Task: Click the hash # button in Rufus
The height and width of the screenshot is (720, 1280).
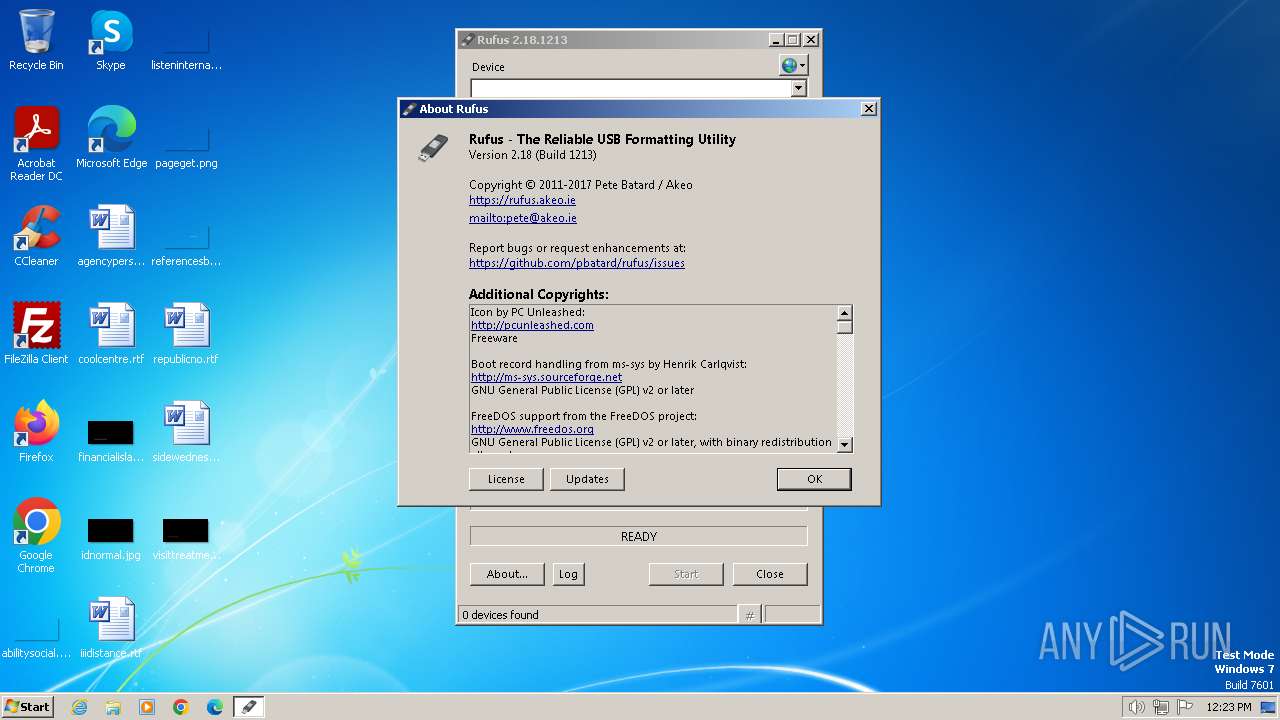Action: tap(750, 615)
